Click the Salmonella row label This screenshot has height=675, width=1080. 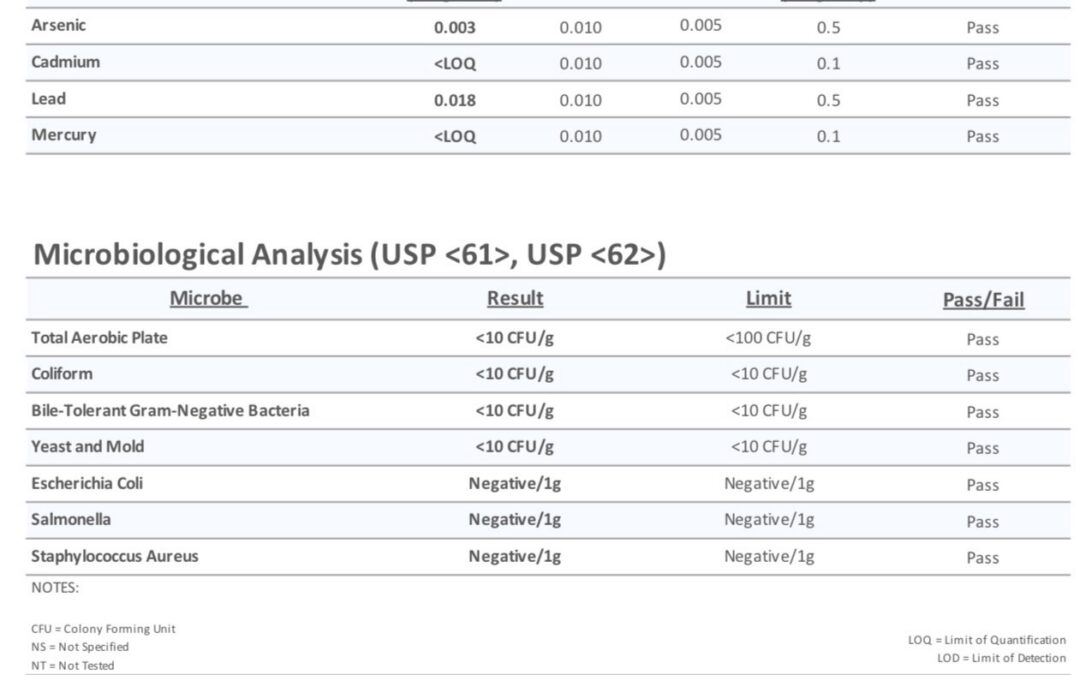pyautogui.click(x=71, y=519)
